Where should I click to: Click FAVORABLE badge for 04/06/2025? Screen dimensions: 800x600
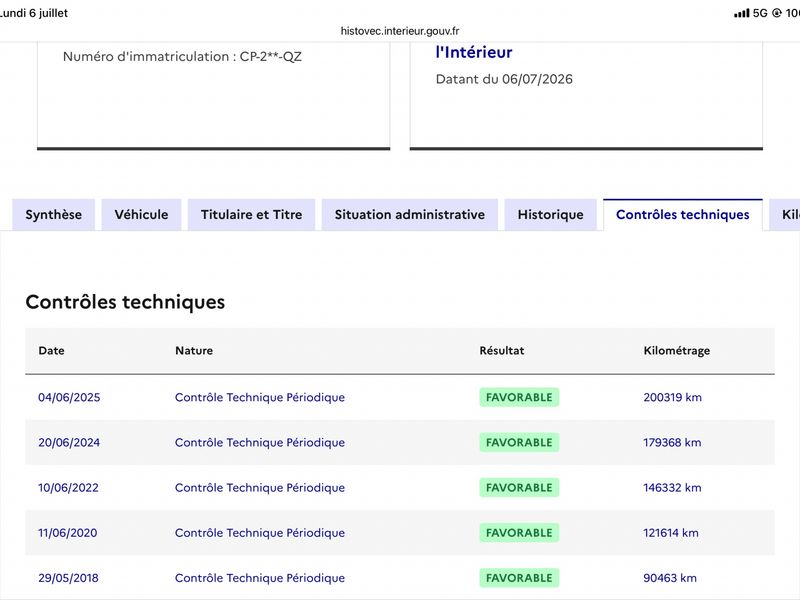[519, 397]
